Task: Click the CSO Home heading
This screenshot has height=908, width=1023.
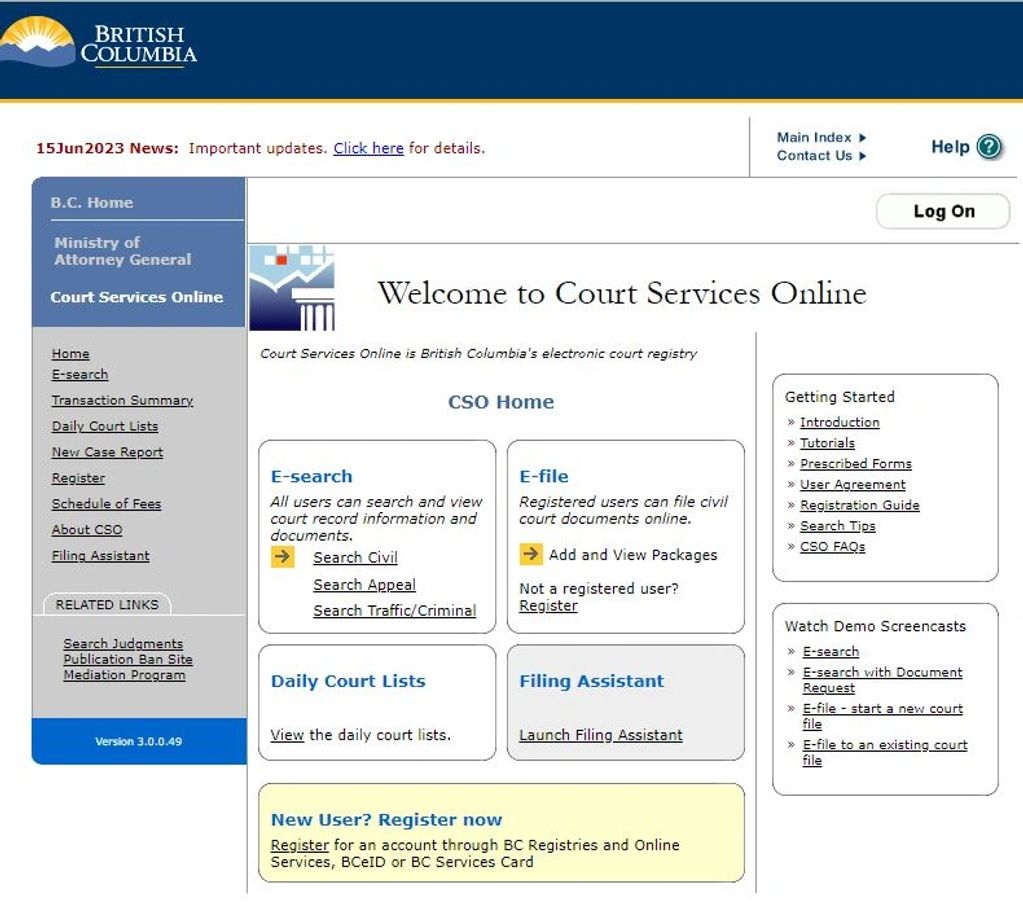Action: [500, 402]
